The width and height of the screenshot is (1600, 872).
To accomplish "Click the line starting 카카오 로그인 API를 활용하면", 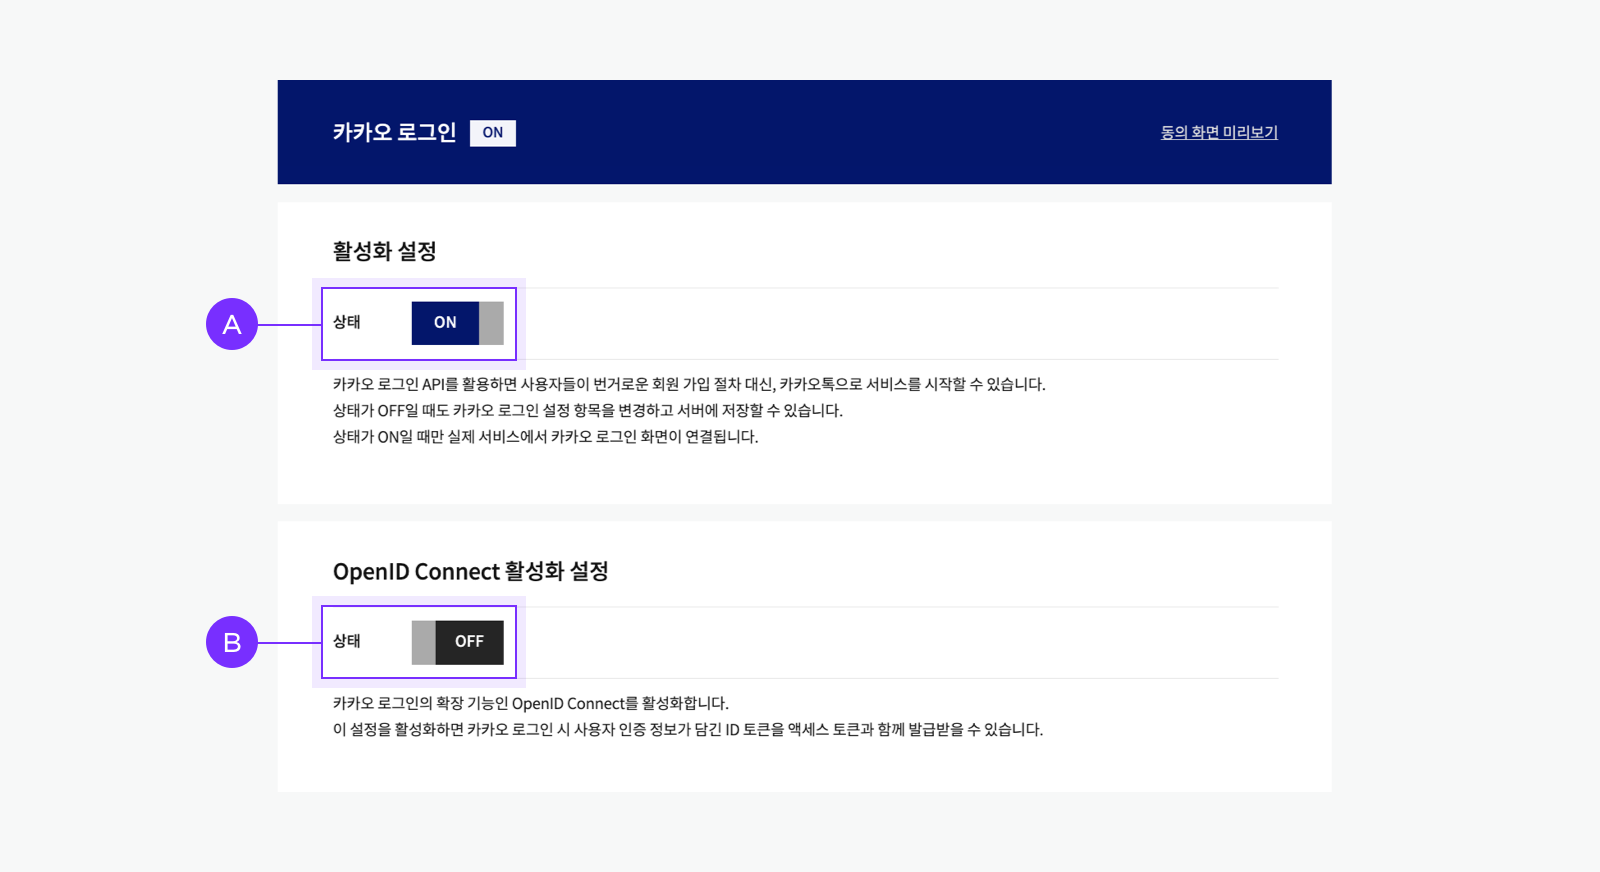I will pyautogui.click(x=689, y=384).
